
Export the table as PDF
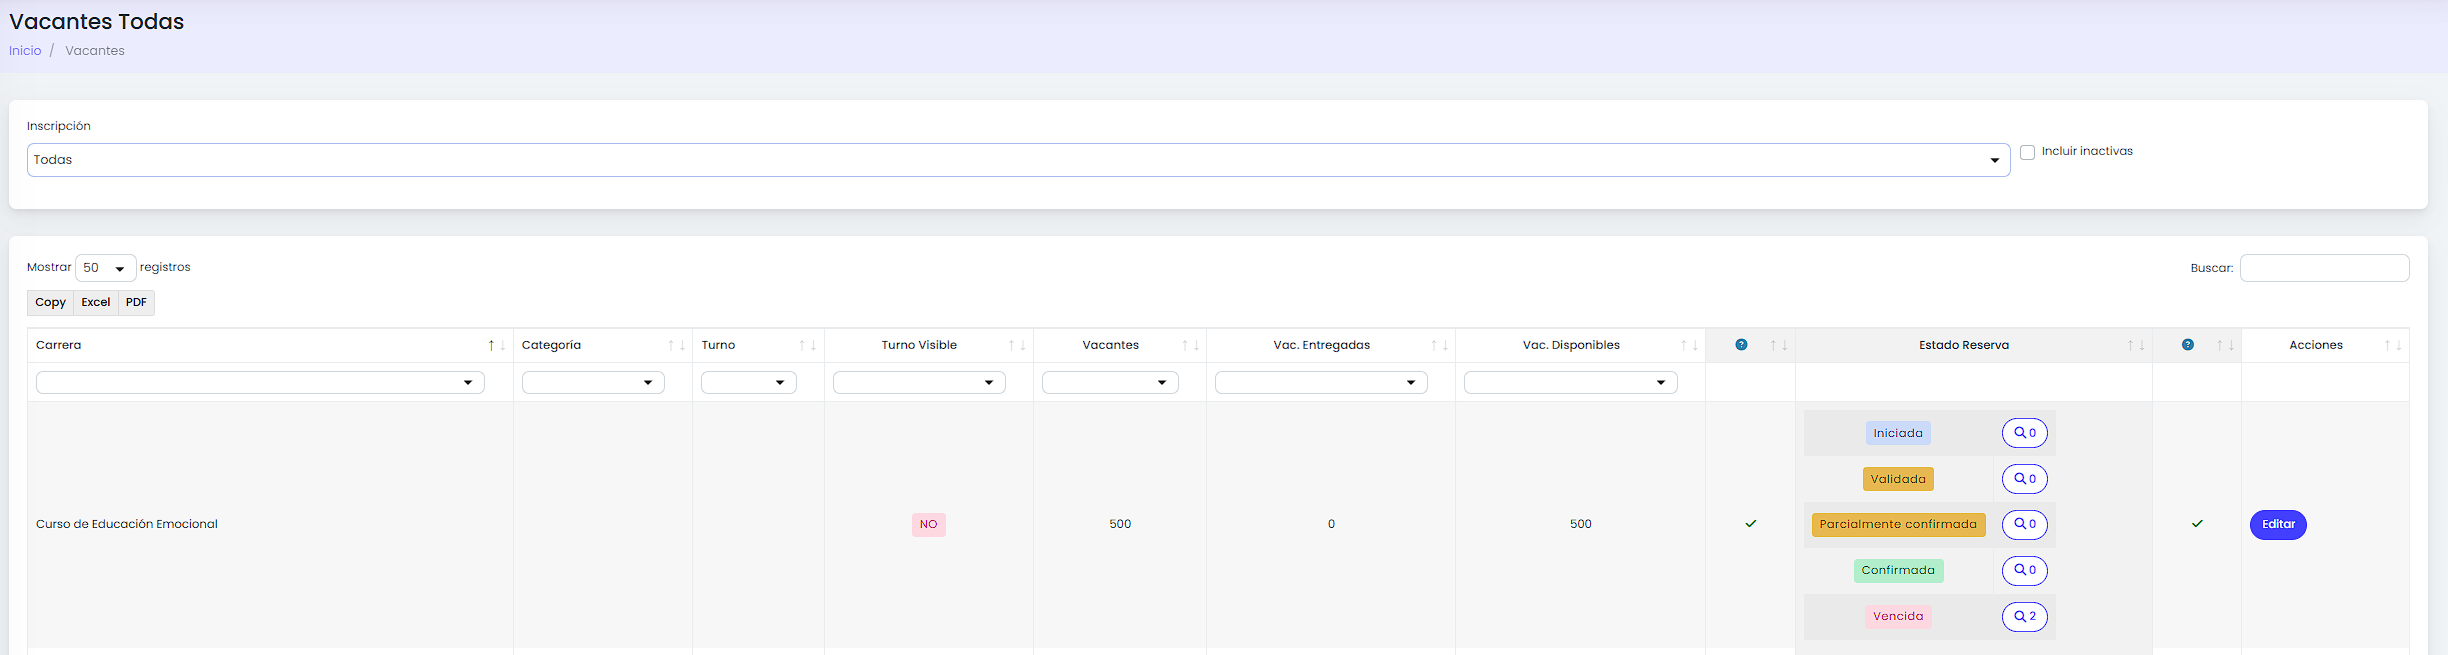pyautogui.click(x=136, y=302)
